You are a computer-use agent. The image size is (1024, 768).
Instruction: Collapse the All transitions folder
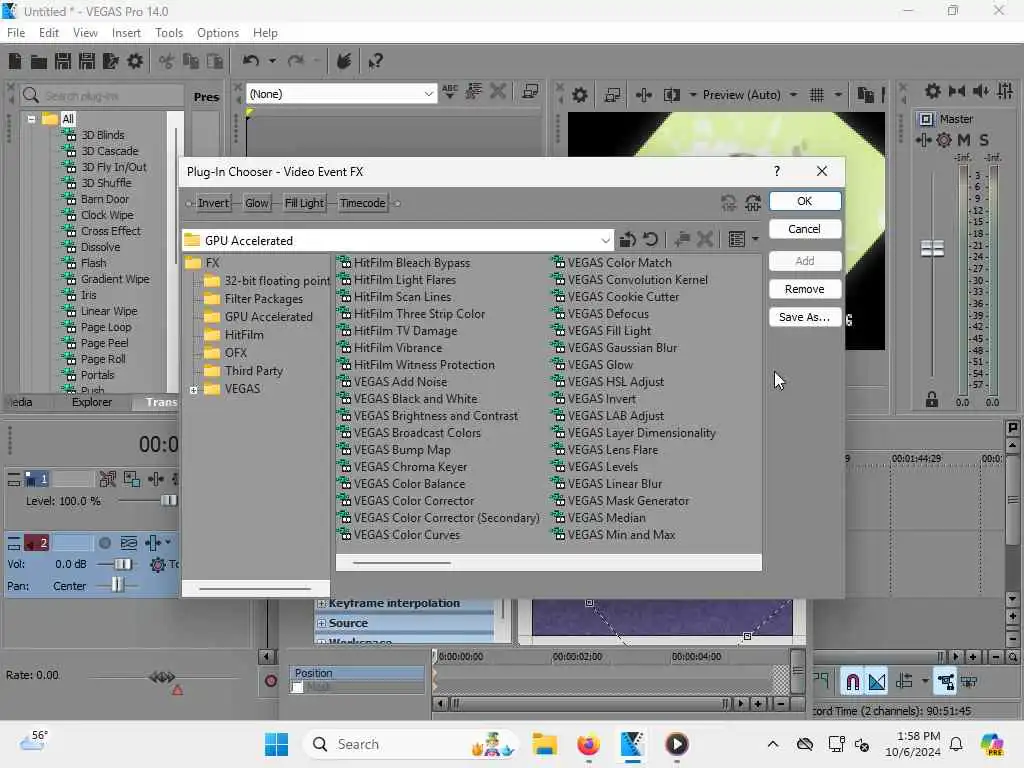(31, 119)
